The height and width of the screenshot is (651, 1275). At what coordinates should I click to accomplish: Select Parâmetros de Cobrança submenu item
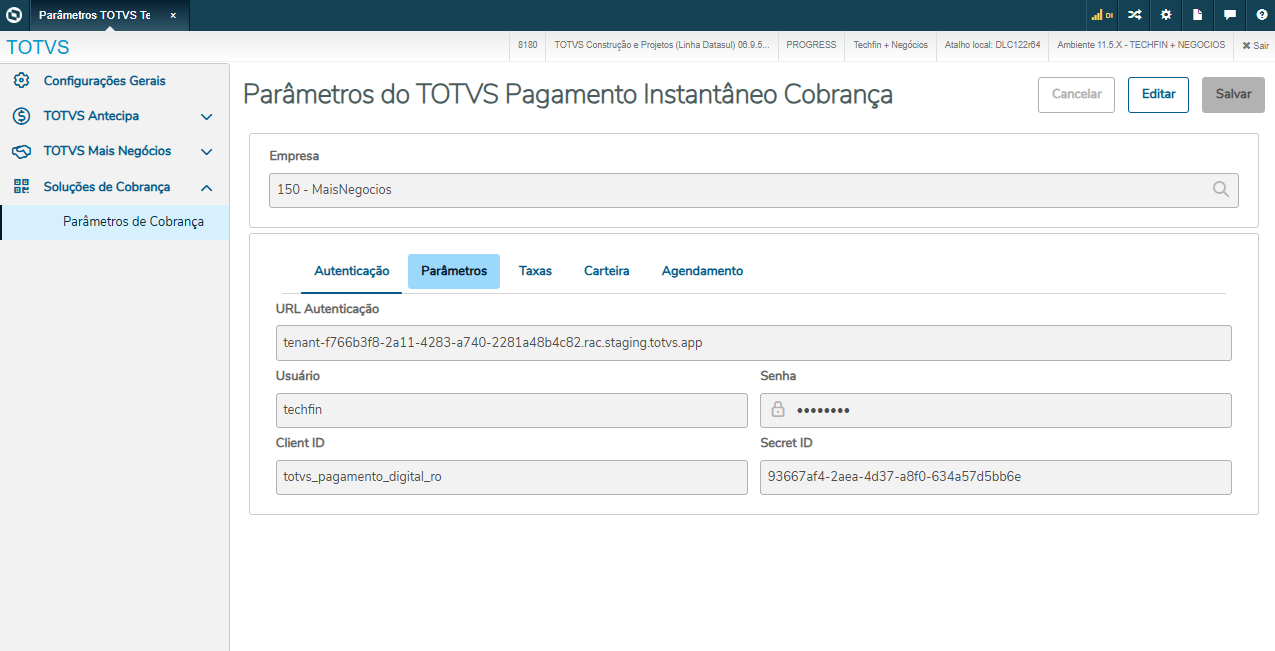coord(115,222)
